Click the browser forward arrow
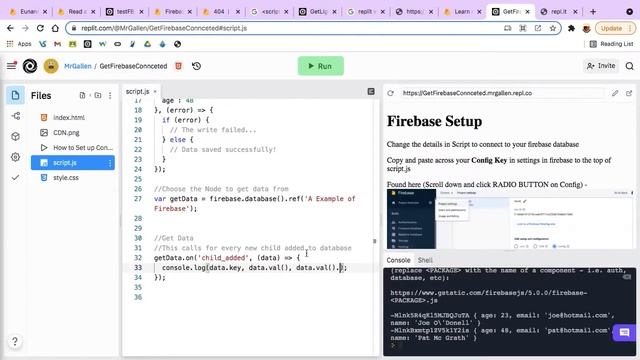Viewport: 640px width, 360px height. pyautogui.click(x=25, y=28)
